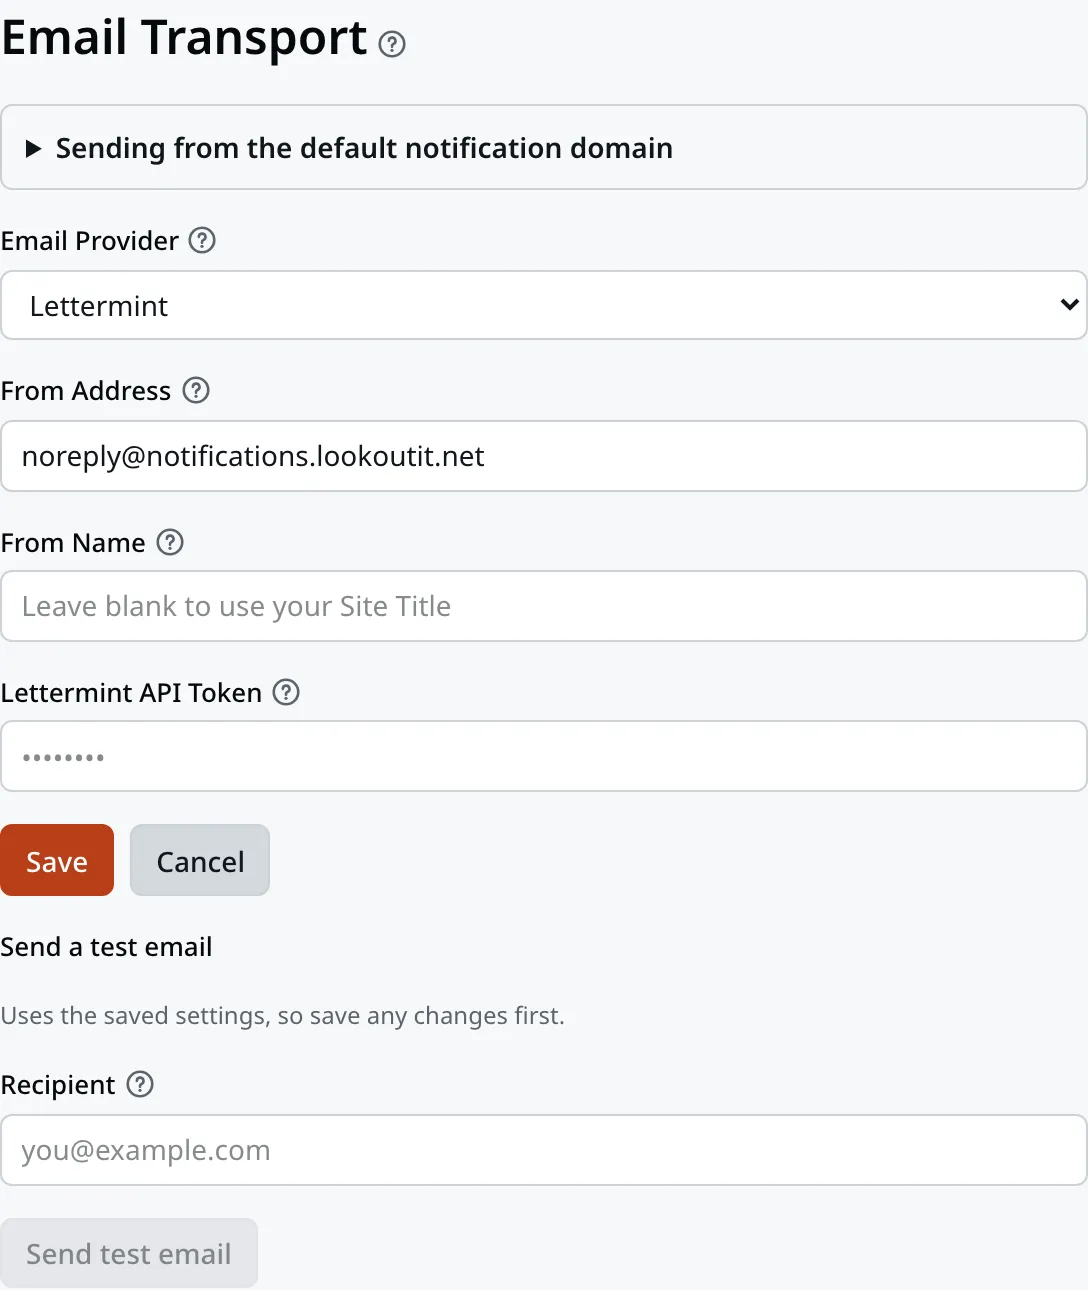Open help icon beside Email Transport heading
This screenshot has width=1088, height=1290.
click(392, 44)
